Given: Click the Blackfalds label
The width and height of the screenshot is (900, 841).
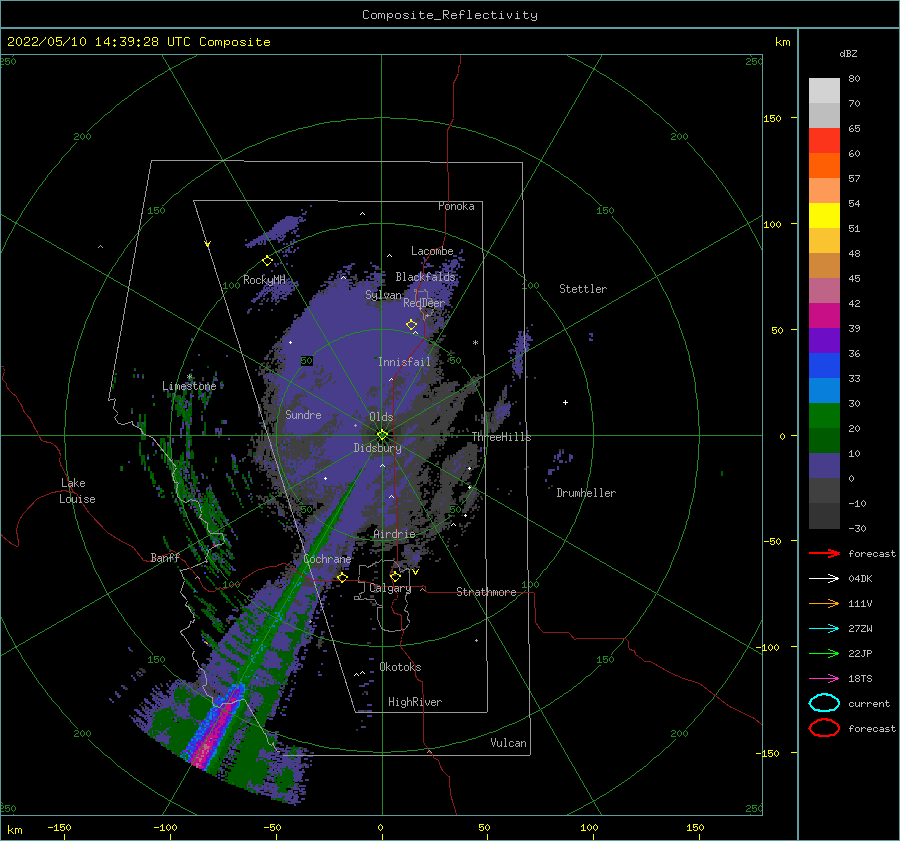Looking at the screenshot, I should coord(425,277).
